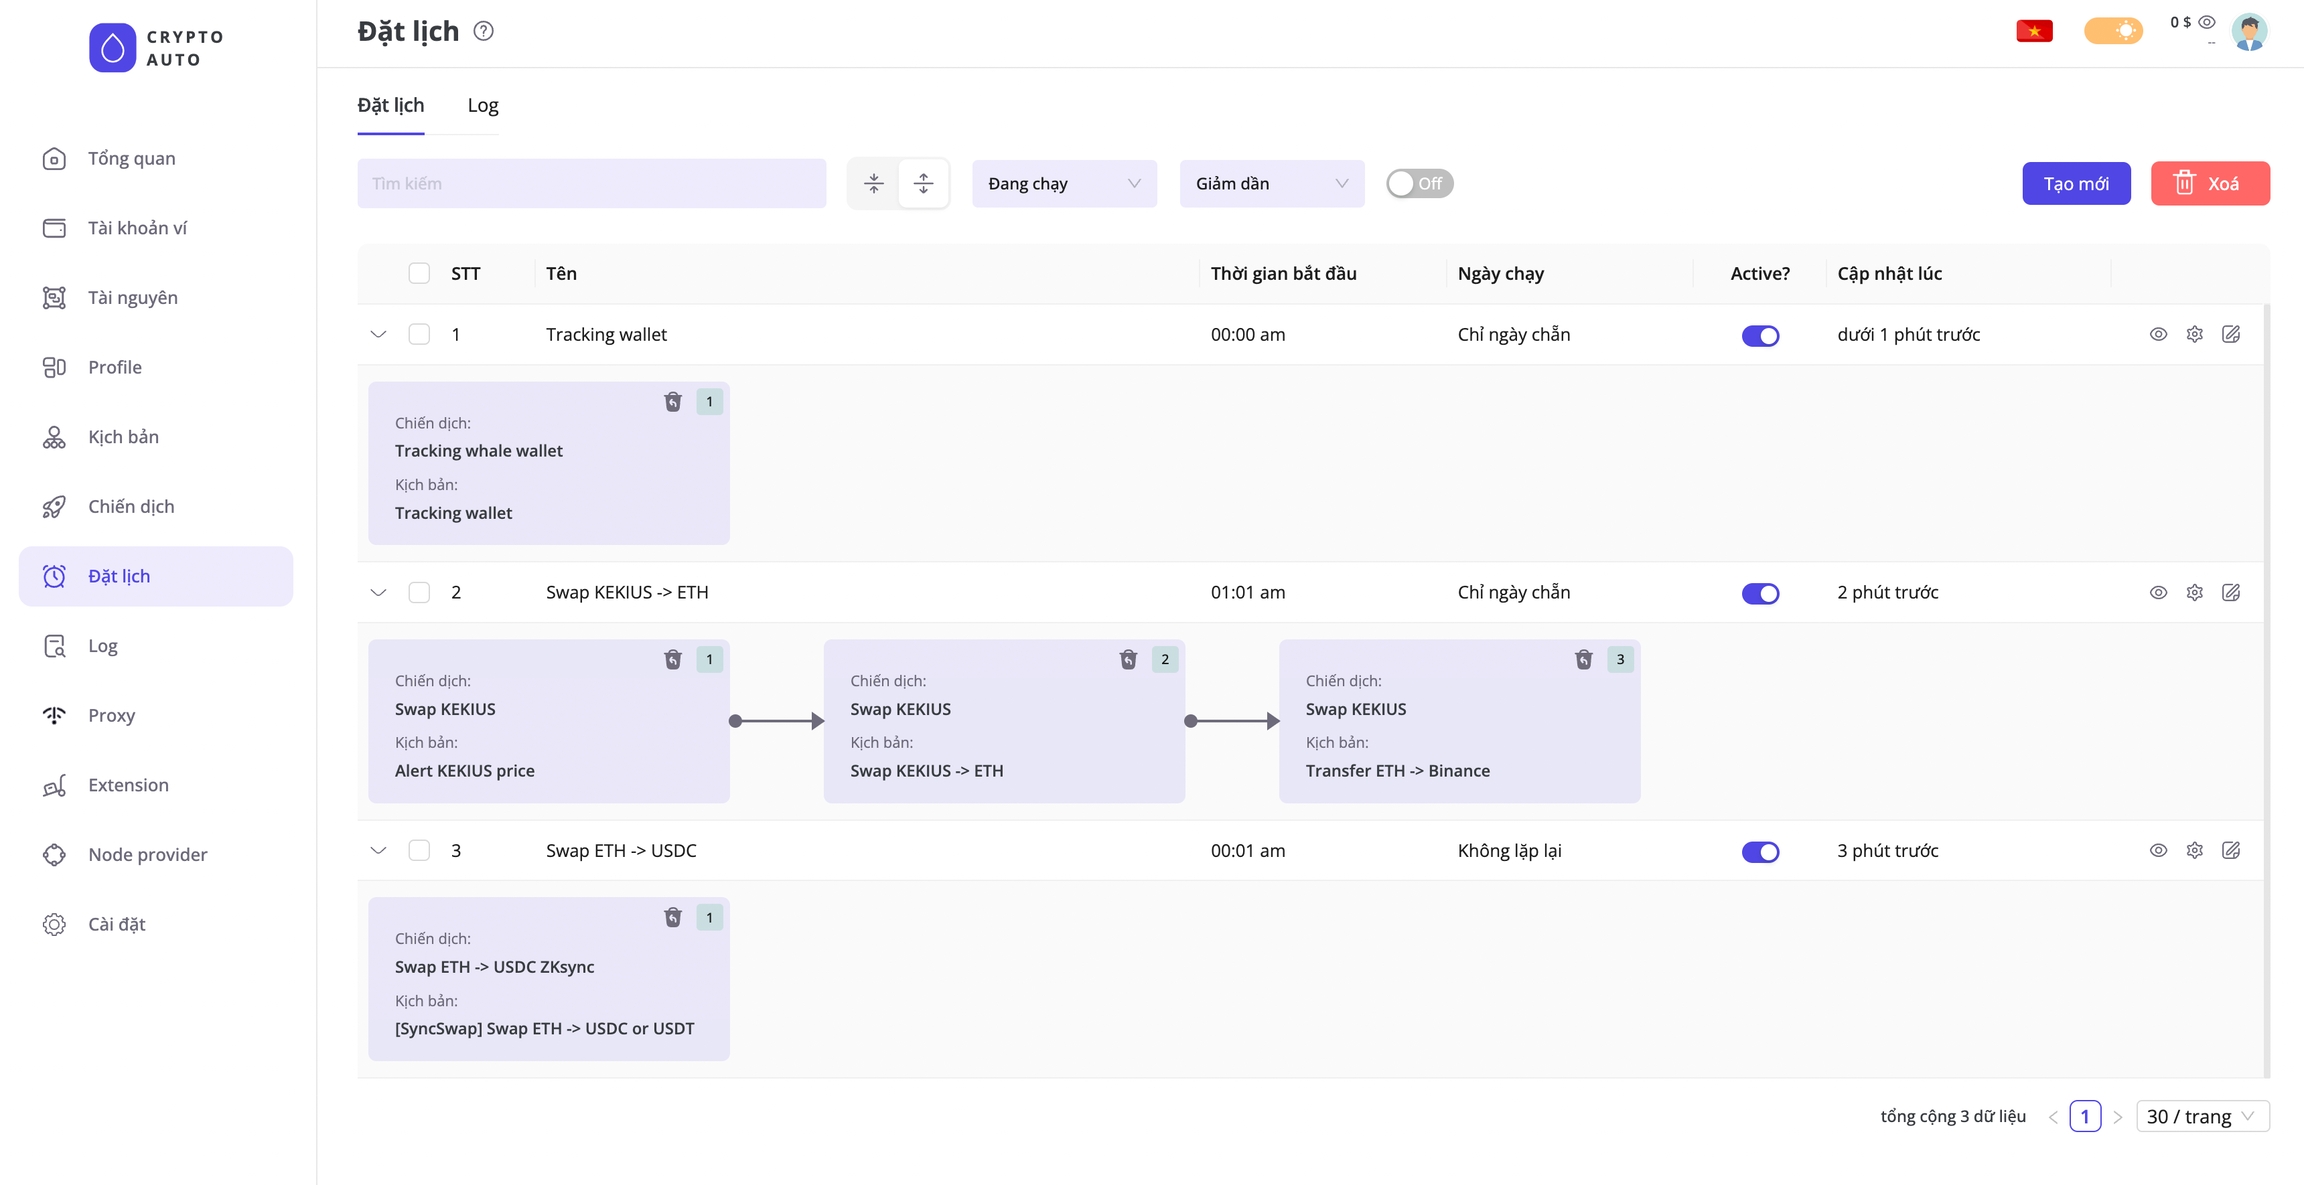Viewport: 2304px width, 1185px height.
Task: Open the Đang chạy status dropdown
Action: pos(1063,183)
